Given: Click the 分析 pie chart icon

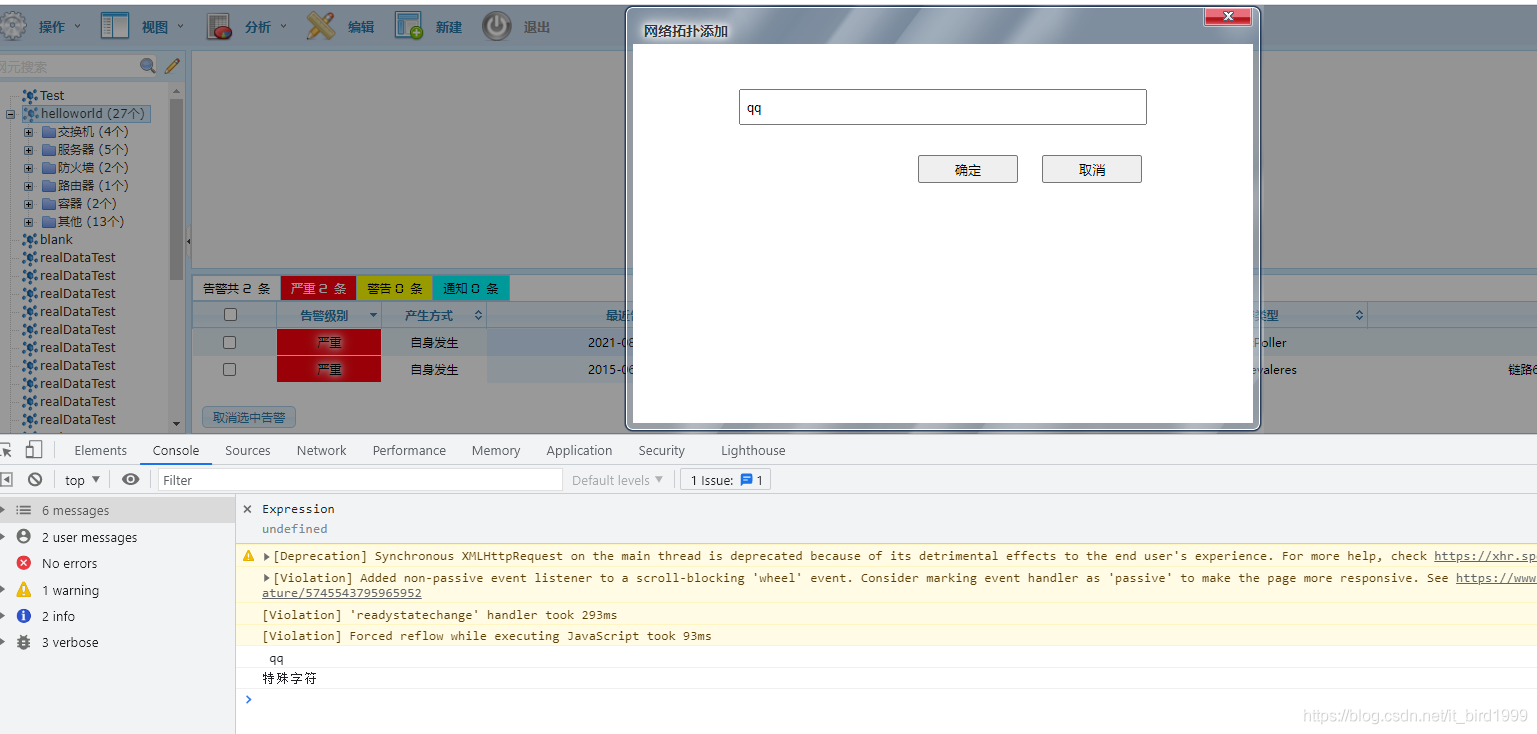Looking at the screenshot, I should [220, 25].
